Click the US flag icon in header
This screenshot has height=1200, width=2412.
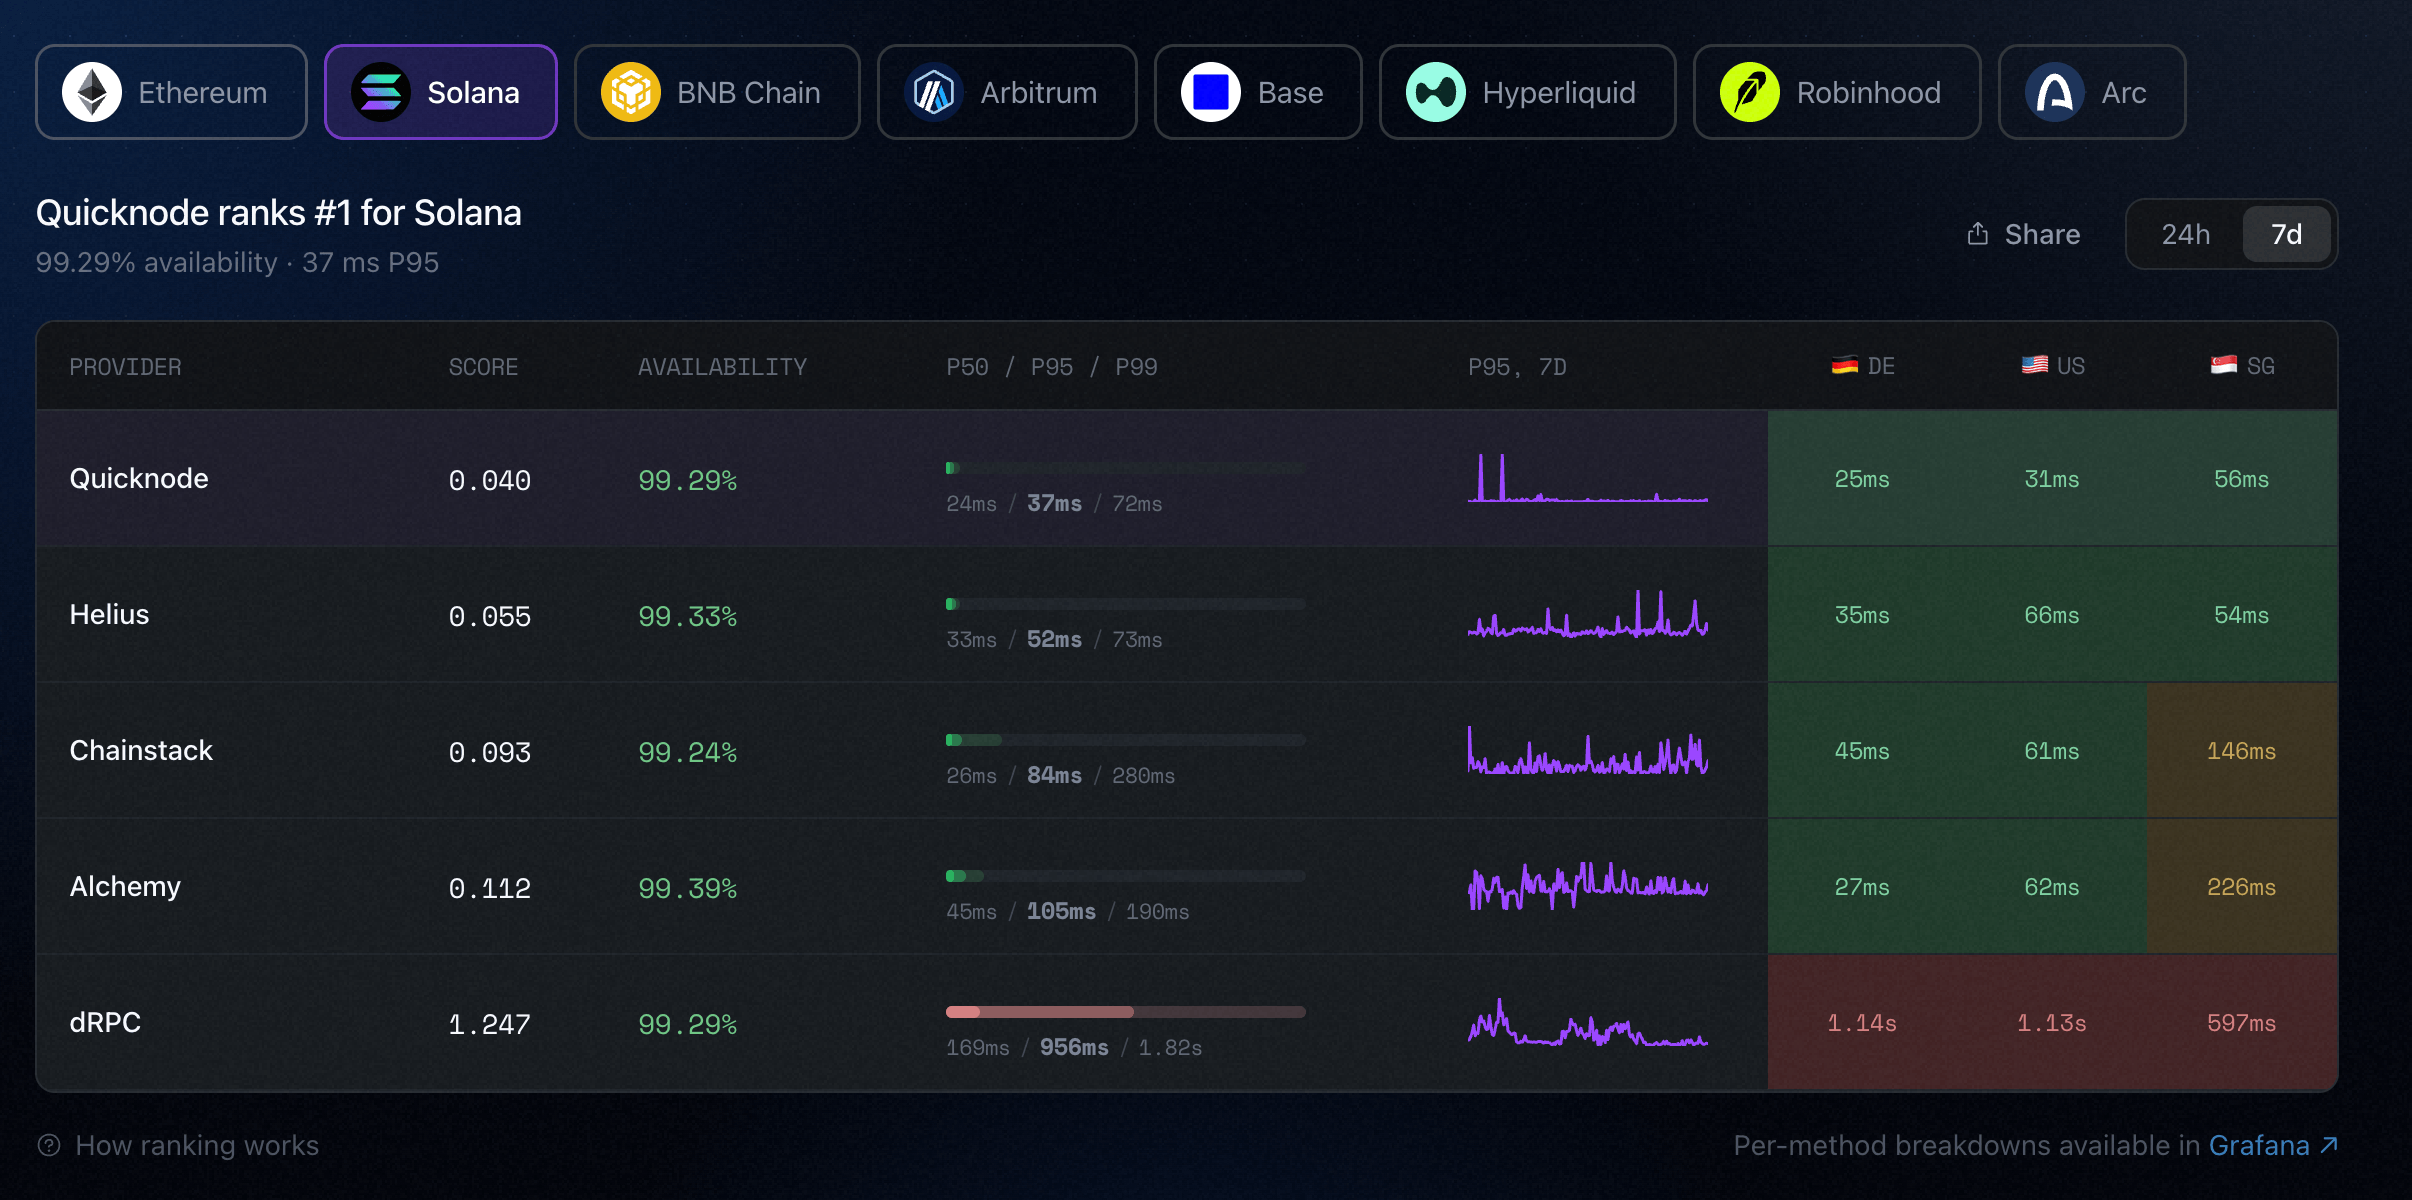click(x=2035, y=365)
